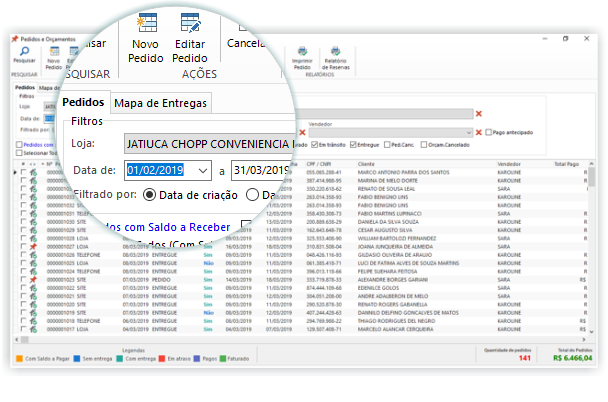Select client ALEXANDRE BORGES GARIANI

point(392,280)
